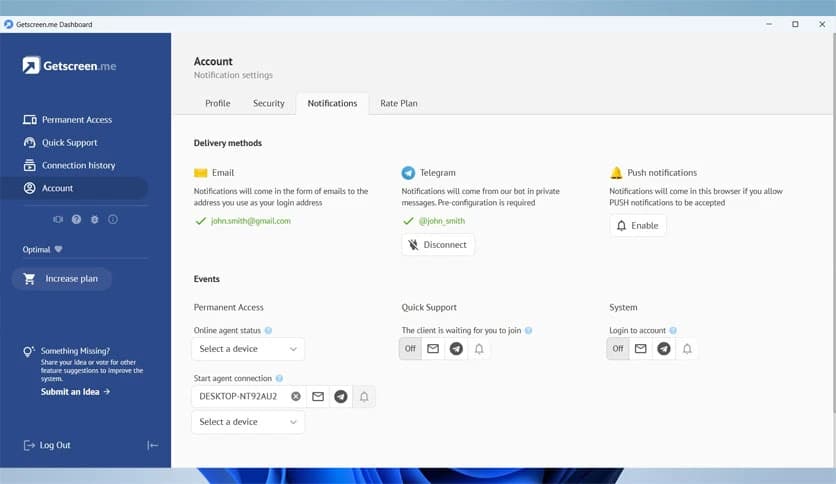Viewport: 836px width, 484px height.
Task: Switch to the Security tab
Action: 269,103
